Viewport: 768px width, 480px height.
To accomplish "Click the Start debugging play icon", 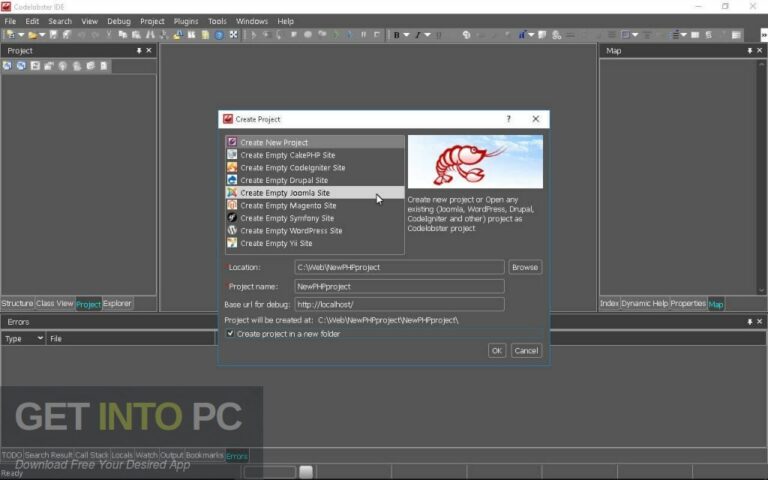I will pyautogui.click(x=254, y=35).
